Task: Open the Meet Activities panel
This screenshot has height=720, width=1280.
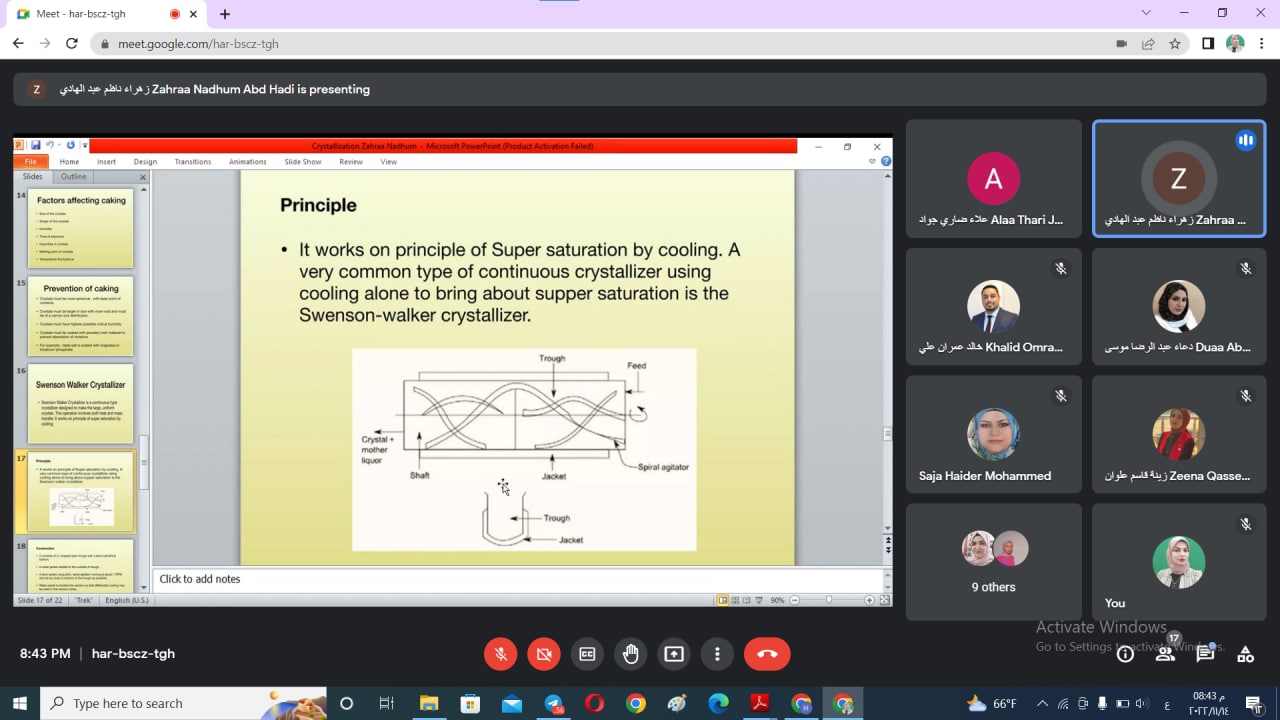Action: click(1245, 654)
